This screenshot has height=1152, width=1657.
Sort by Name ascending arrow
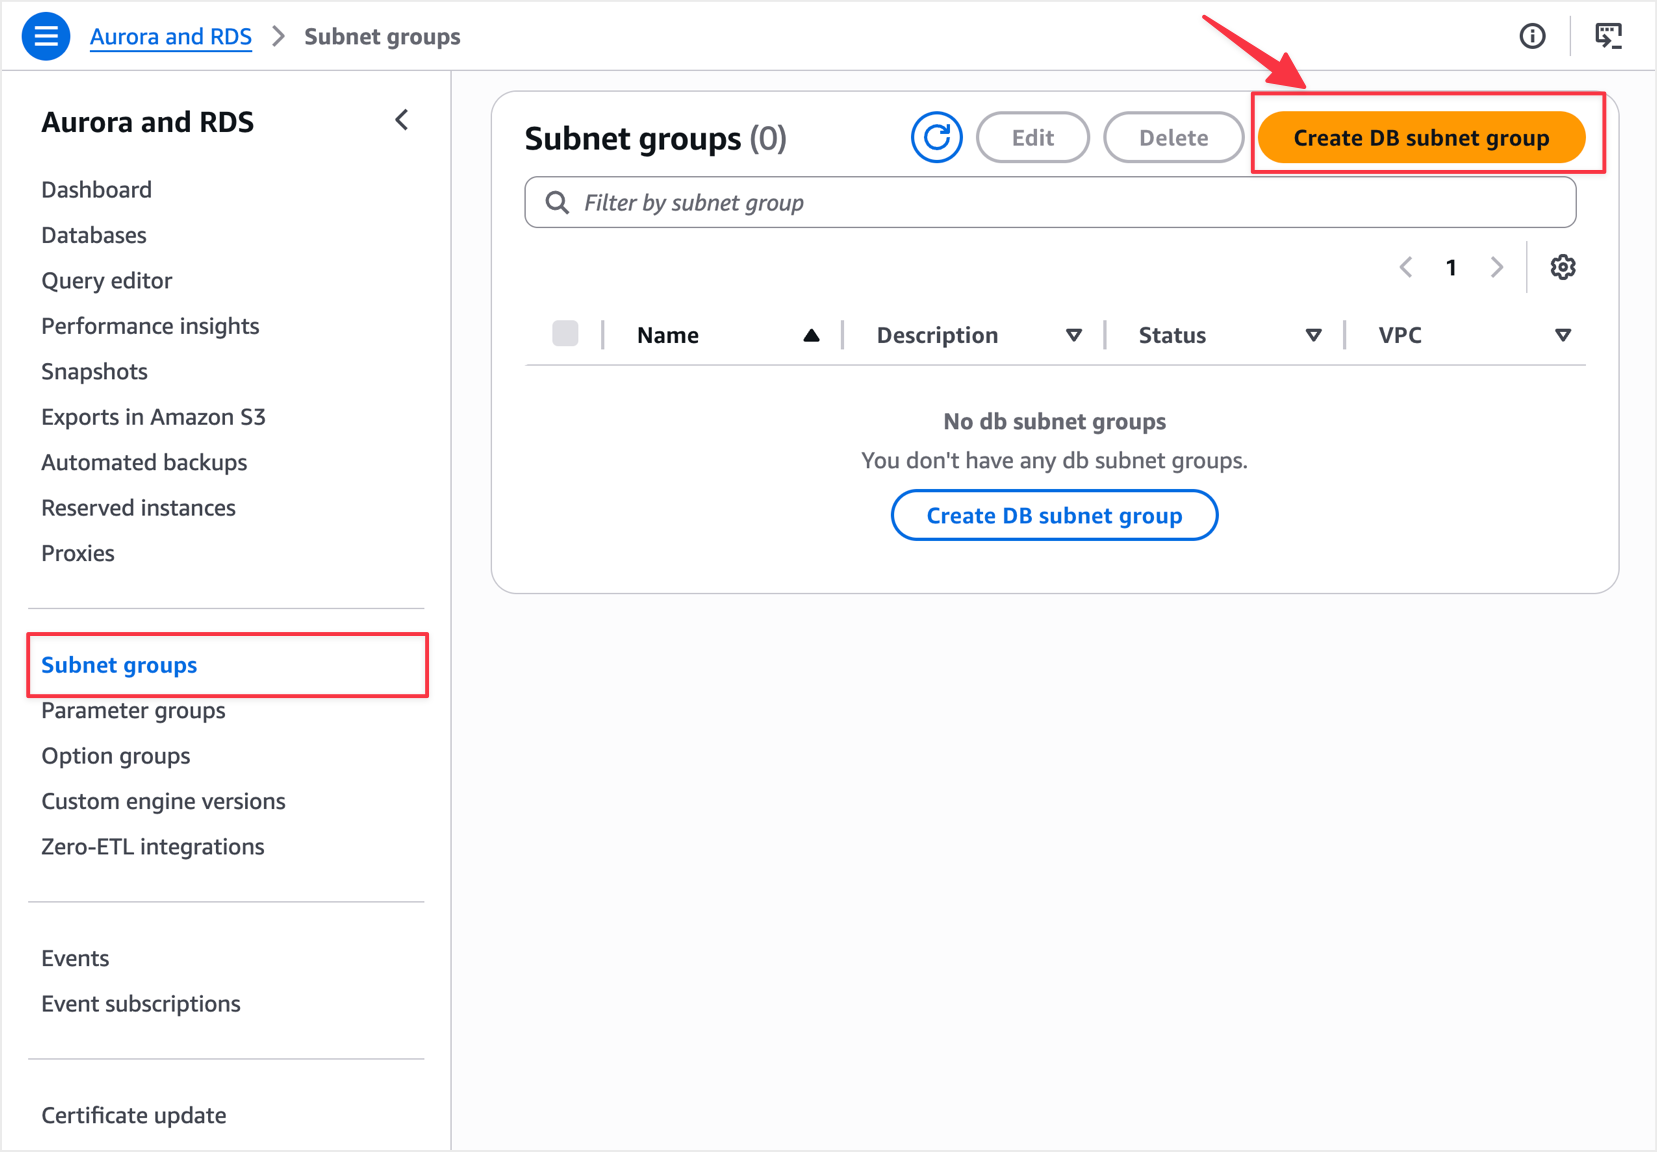click(x=811, y=336)
